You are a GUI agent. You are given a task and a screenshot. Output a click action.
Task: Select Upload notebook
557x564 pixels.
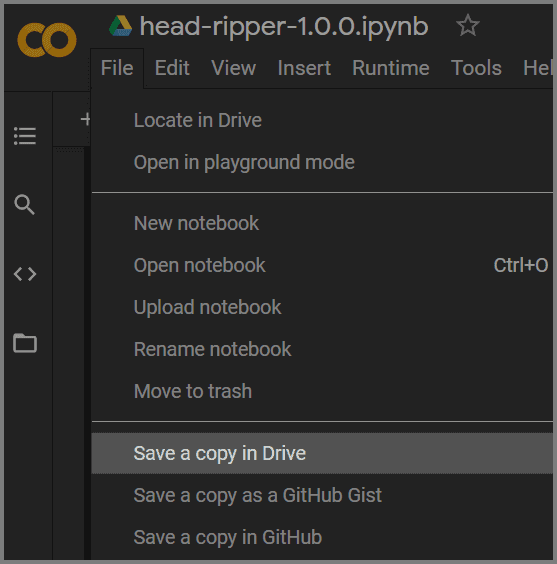(x=322, y=307)
